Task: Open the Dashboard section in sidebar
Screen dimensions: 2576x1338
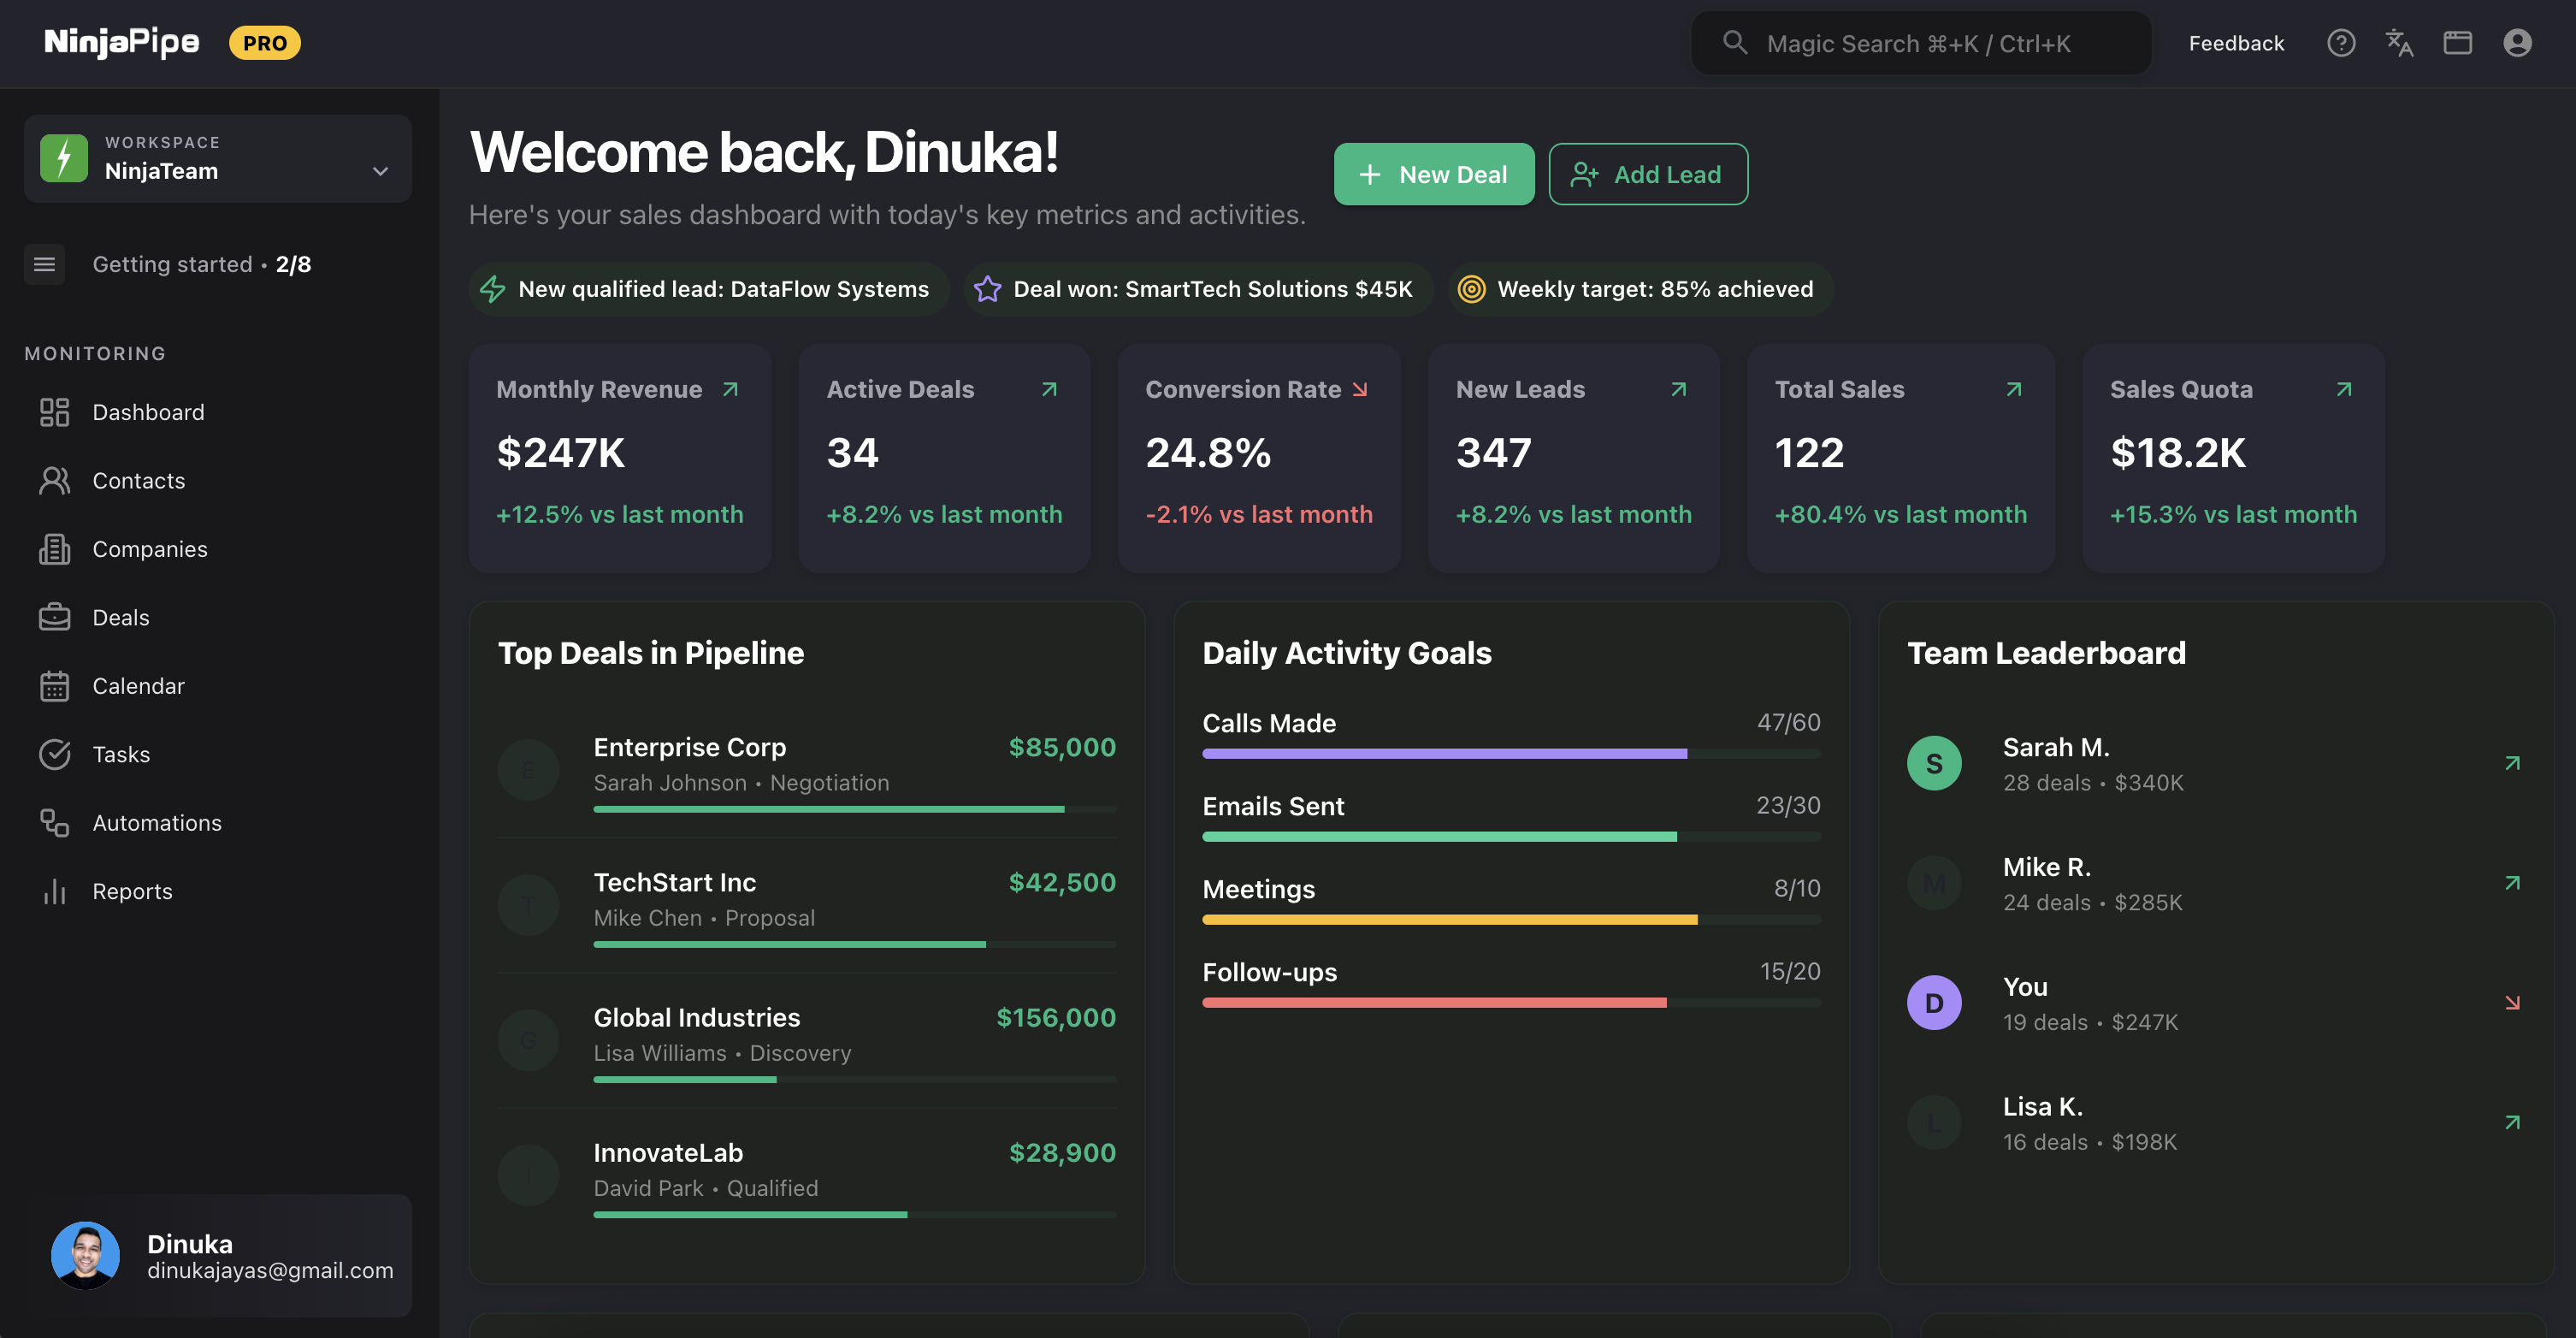Action: 148,412
